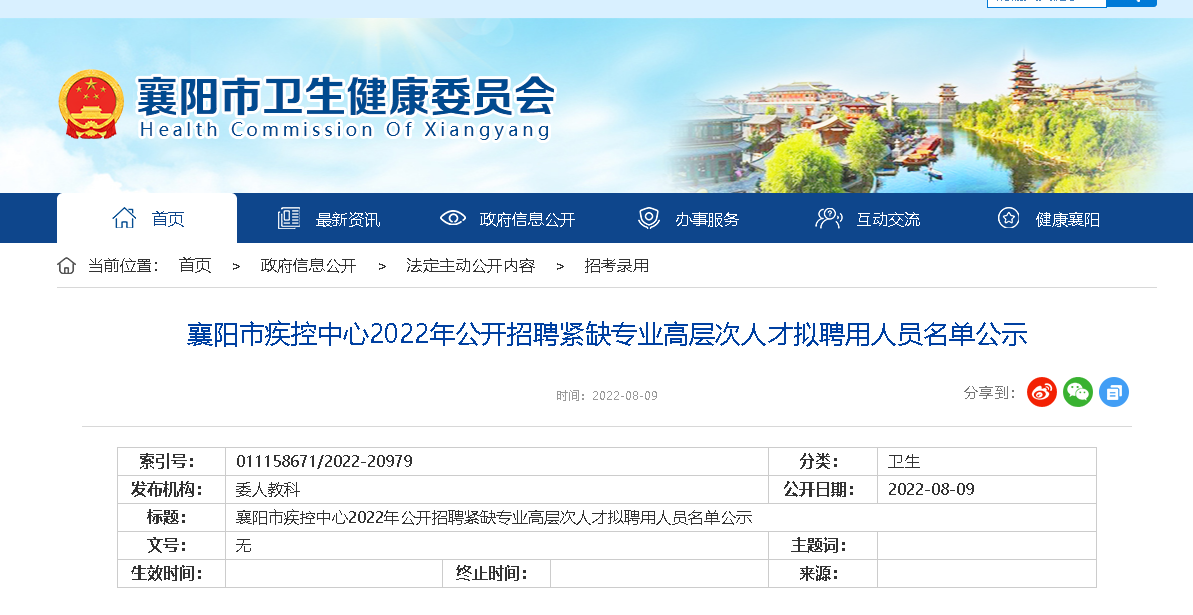1193x615 pixels.
Task: Open the 办事服务 menu item
Action: tap(707, 220)
